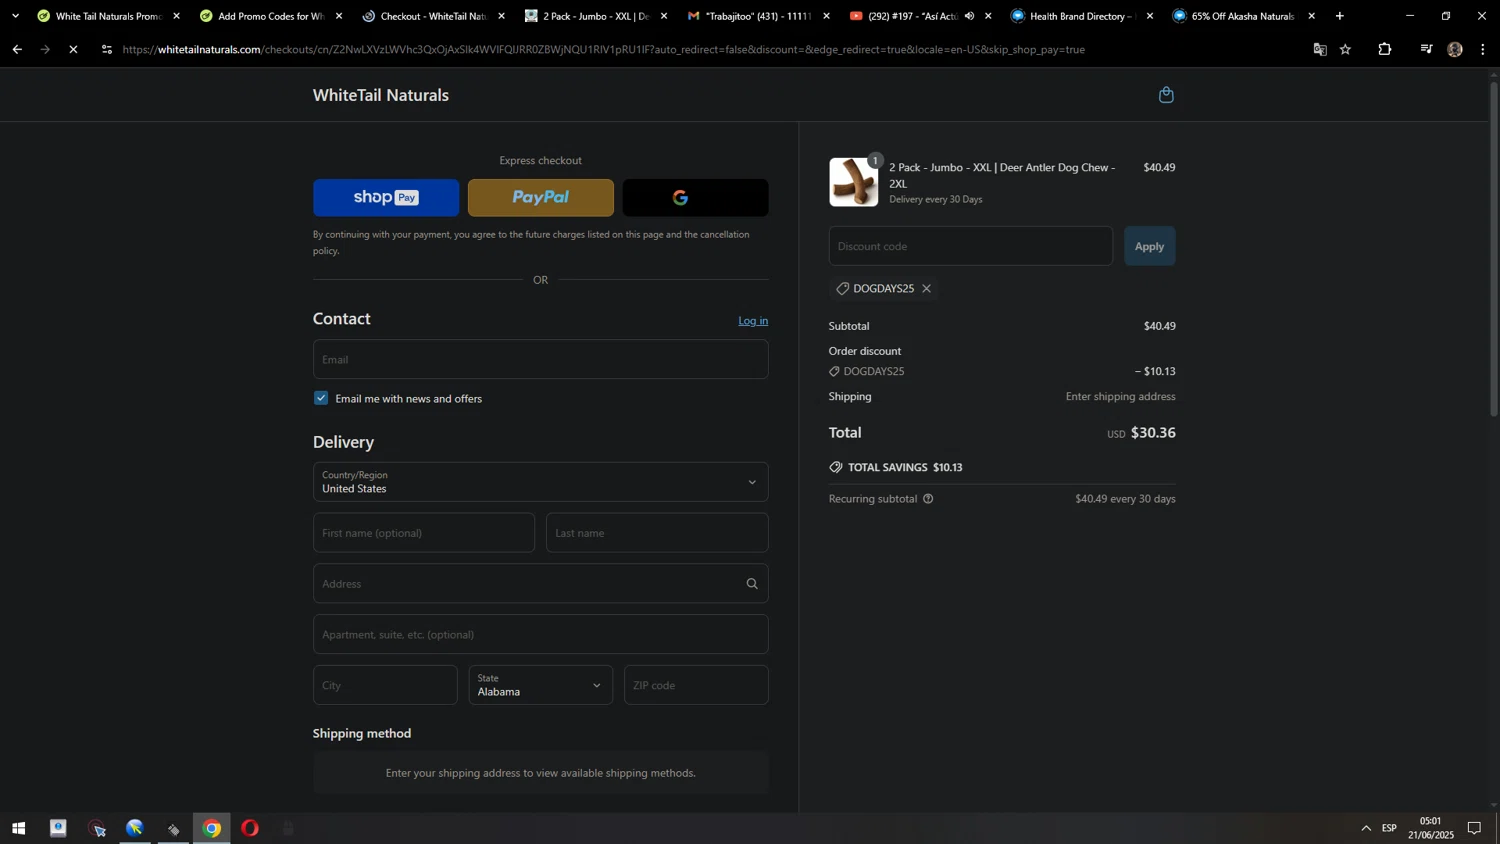Expand the State dropdown showing Alabama
1500x844 pixels.
540,685
